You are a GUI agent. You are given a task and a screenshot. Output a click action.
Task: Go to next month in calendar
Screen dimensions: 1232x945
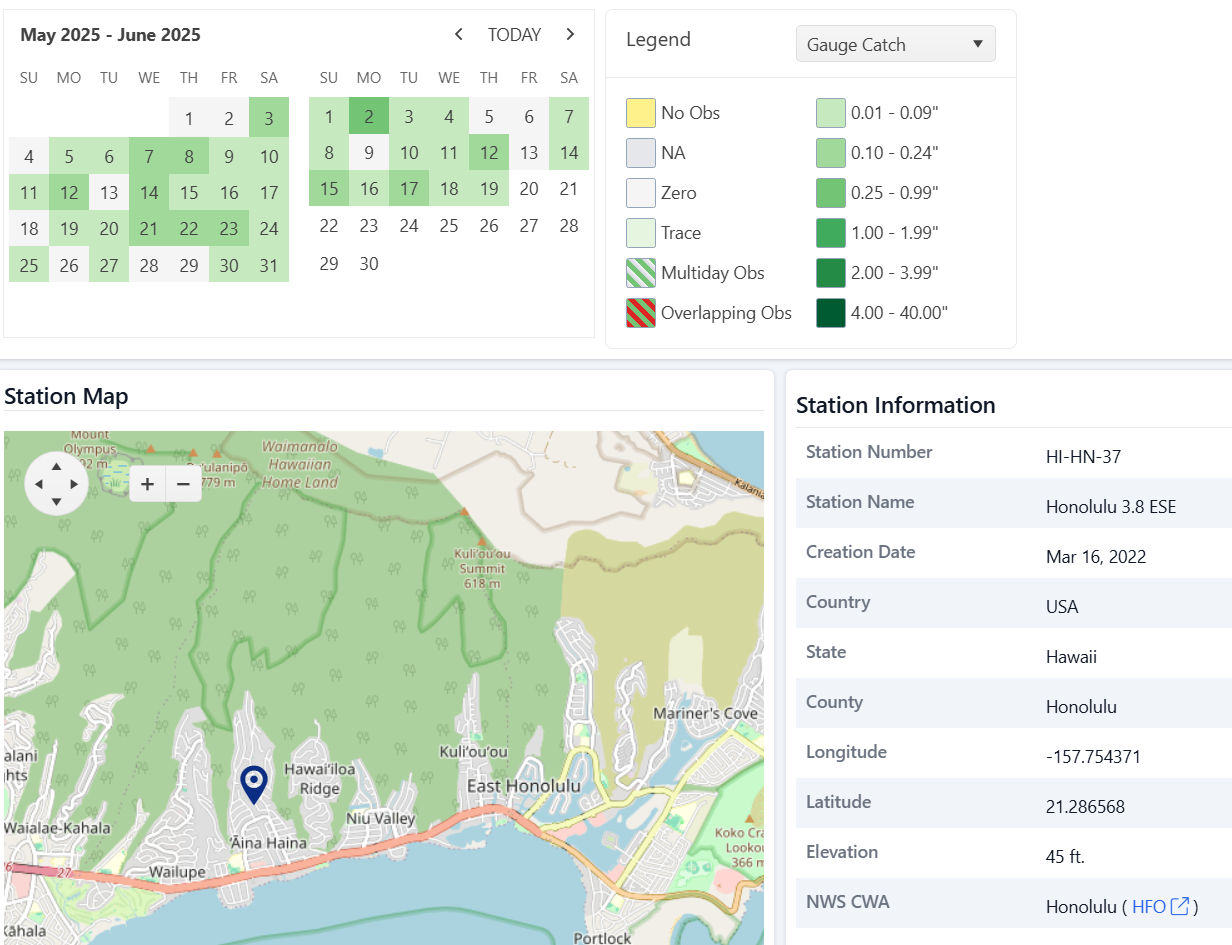(570, 34)
